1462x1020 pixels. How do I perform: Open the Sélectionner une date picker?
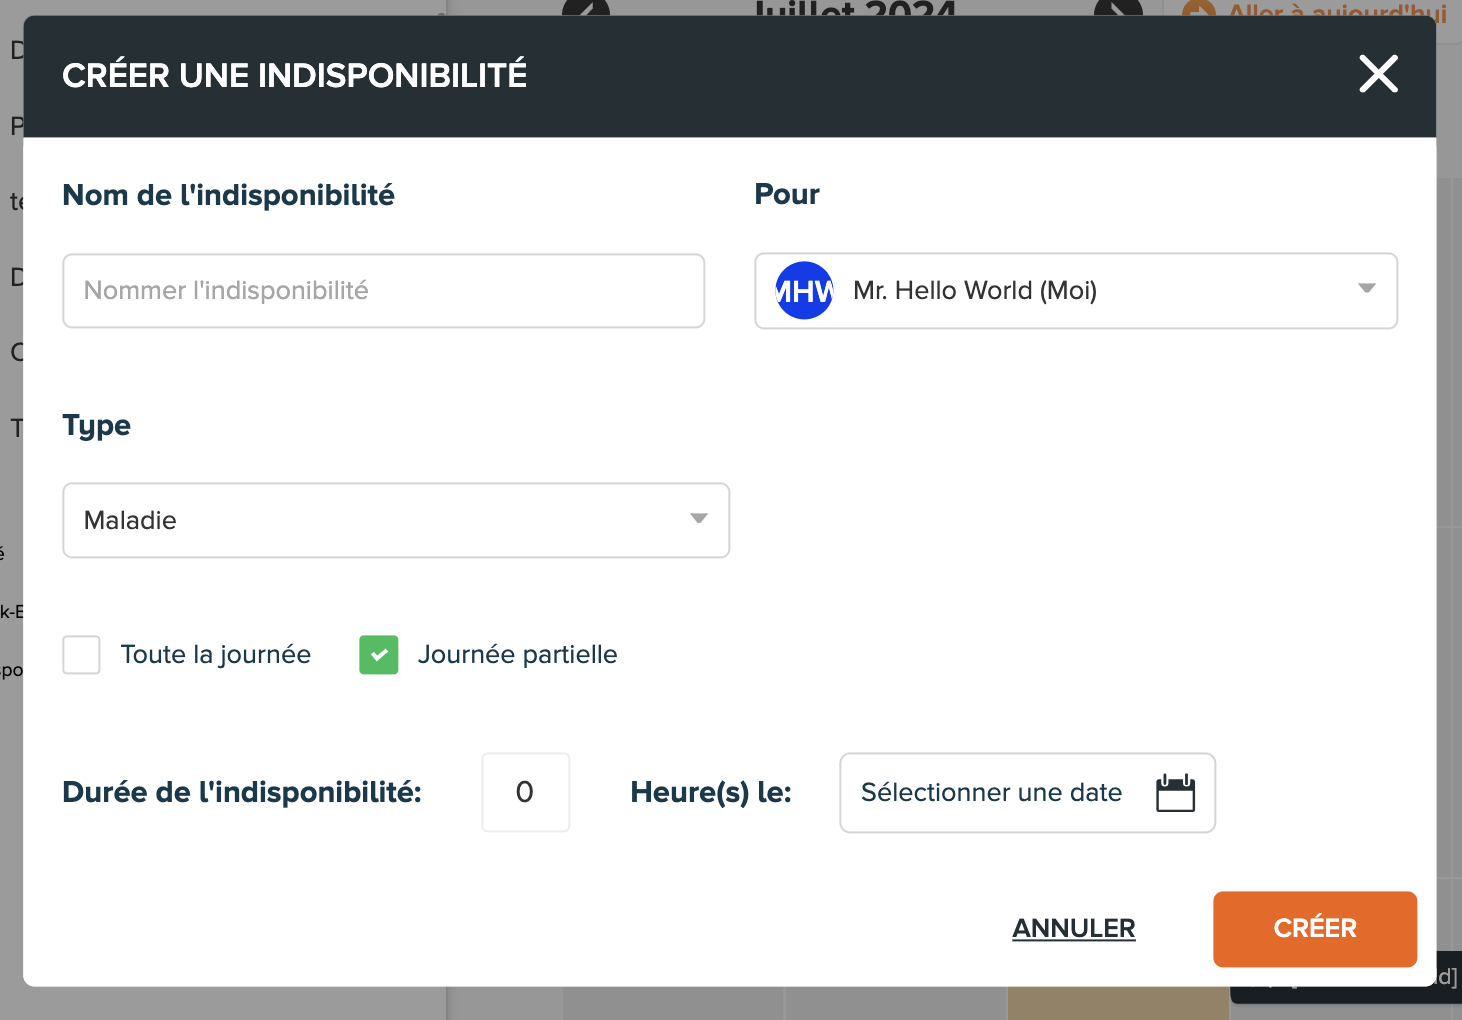[x=1028, y=793]
